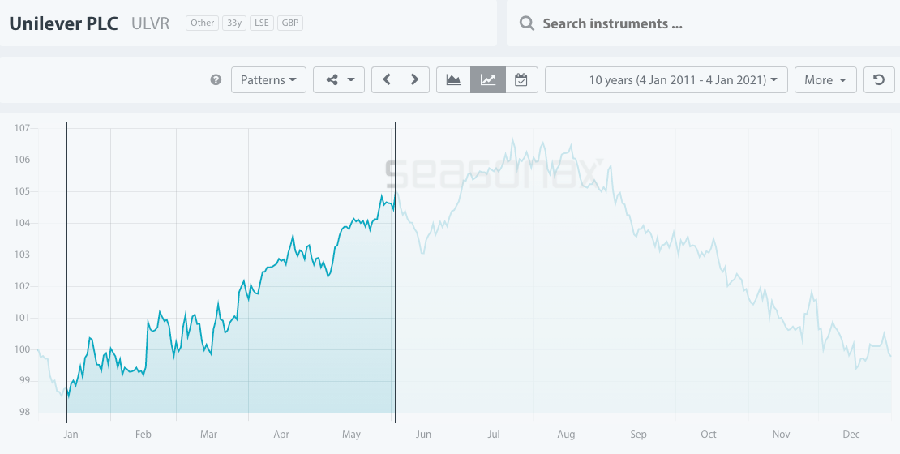Viewport: 900px width, 454px height.
Task: Reset the chart with the undo icon
Action: pos(878,80)
